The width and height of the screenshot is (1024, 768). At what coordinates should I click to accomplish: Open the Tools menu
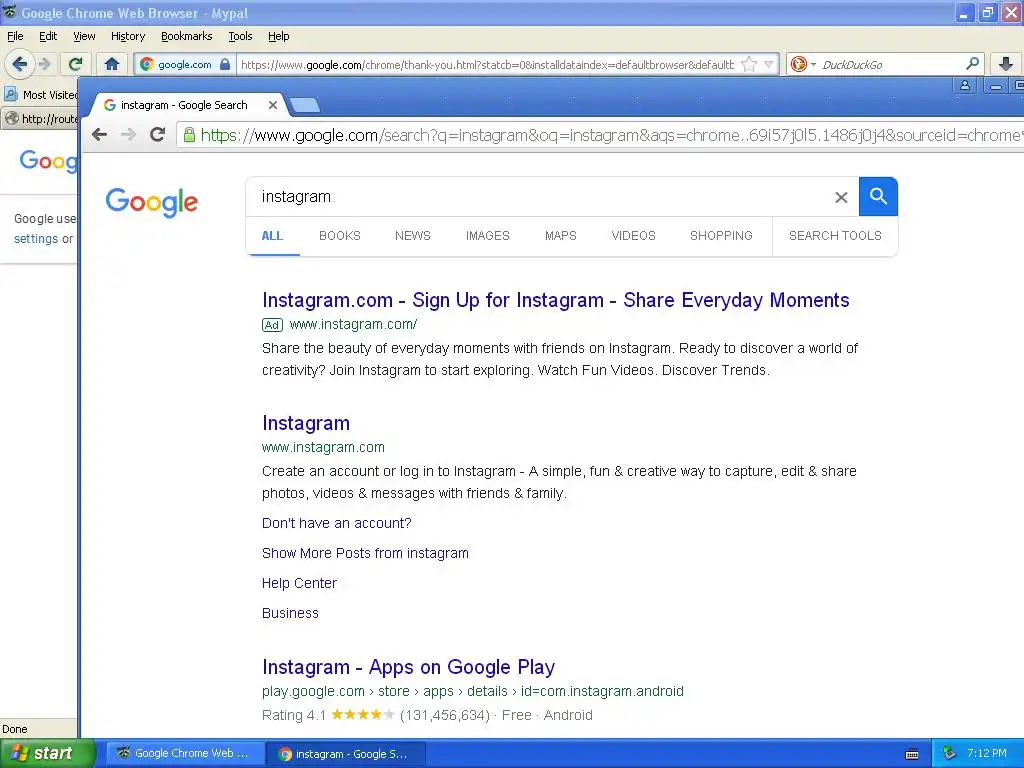240,36
